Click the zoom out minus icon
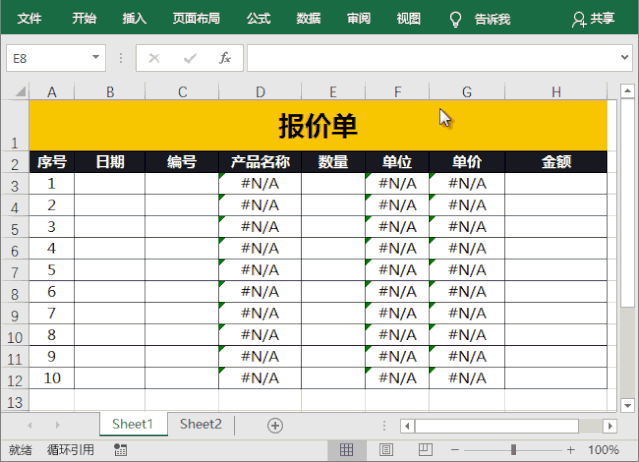Screen dimensions: 639x462 click(455, 450)
